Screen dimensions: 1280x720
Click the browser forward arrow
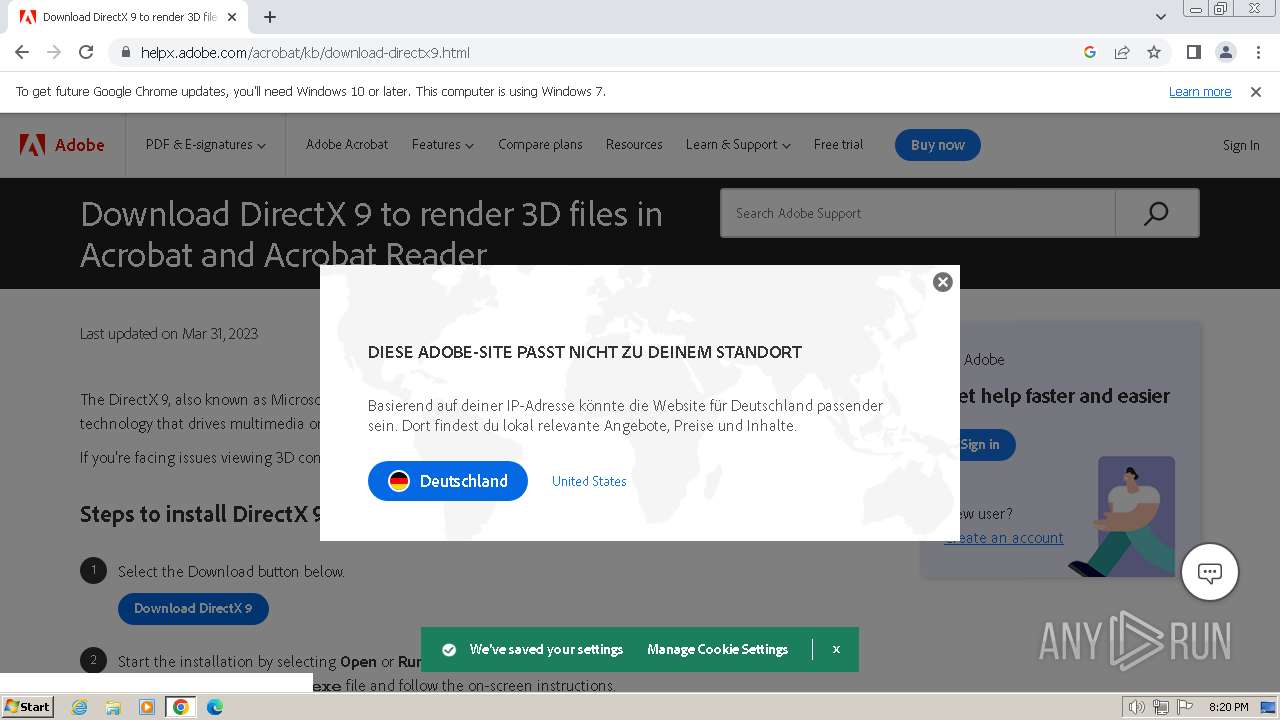(x=54, y=52)
